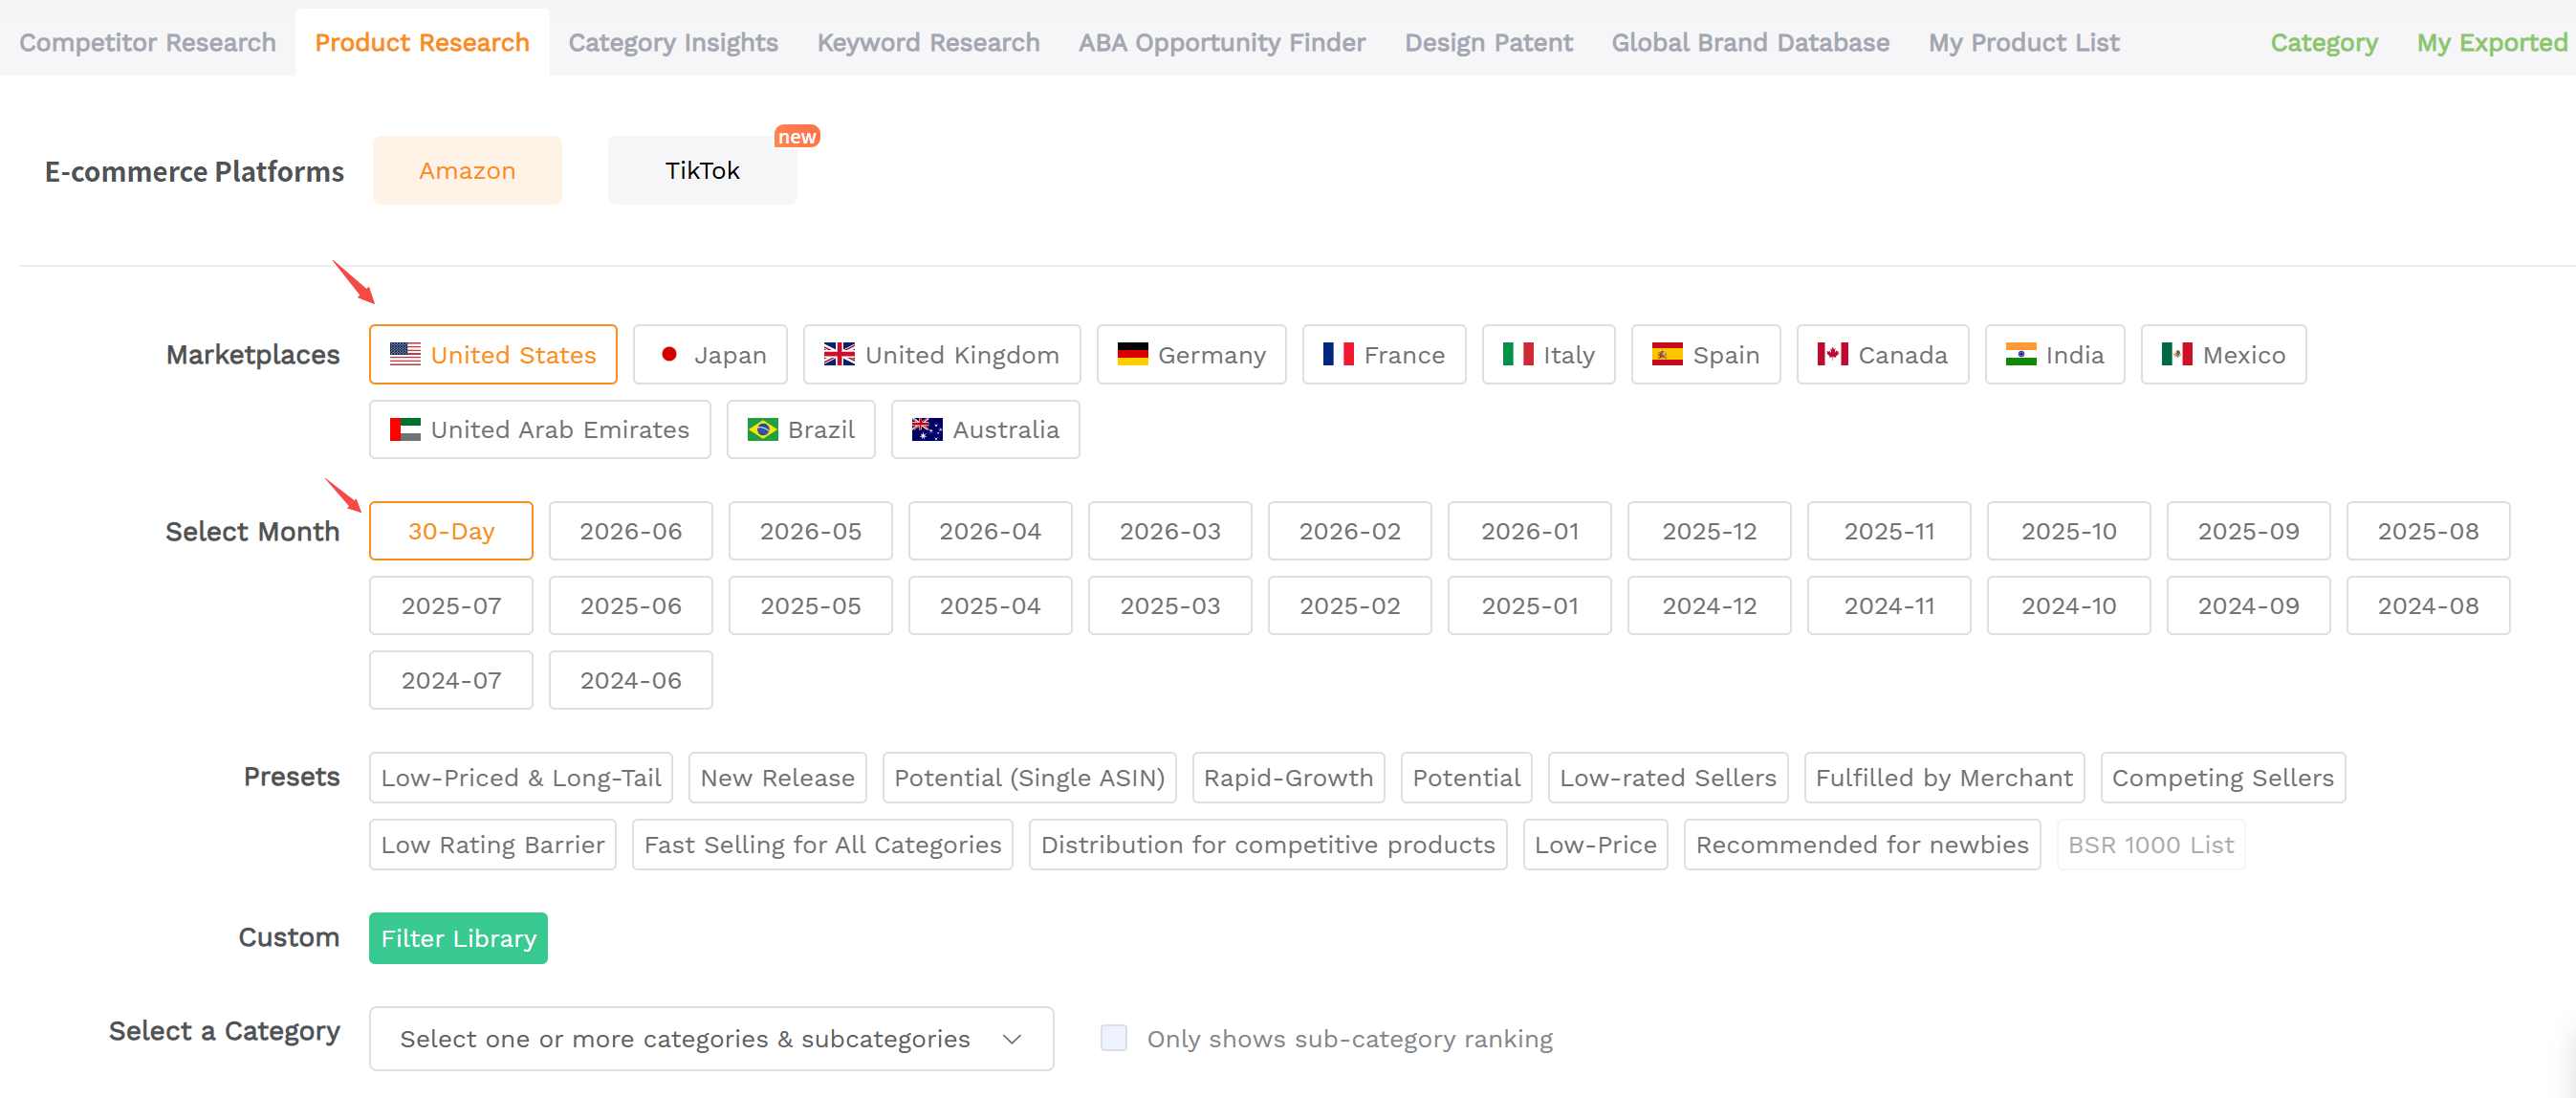This screenshot has width=2576, height=1098.
Task: Open the Design Patent tab
Action: [x=1488, y=43]
